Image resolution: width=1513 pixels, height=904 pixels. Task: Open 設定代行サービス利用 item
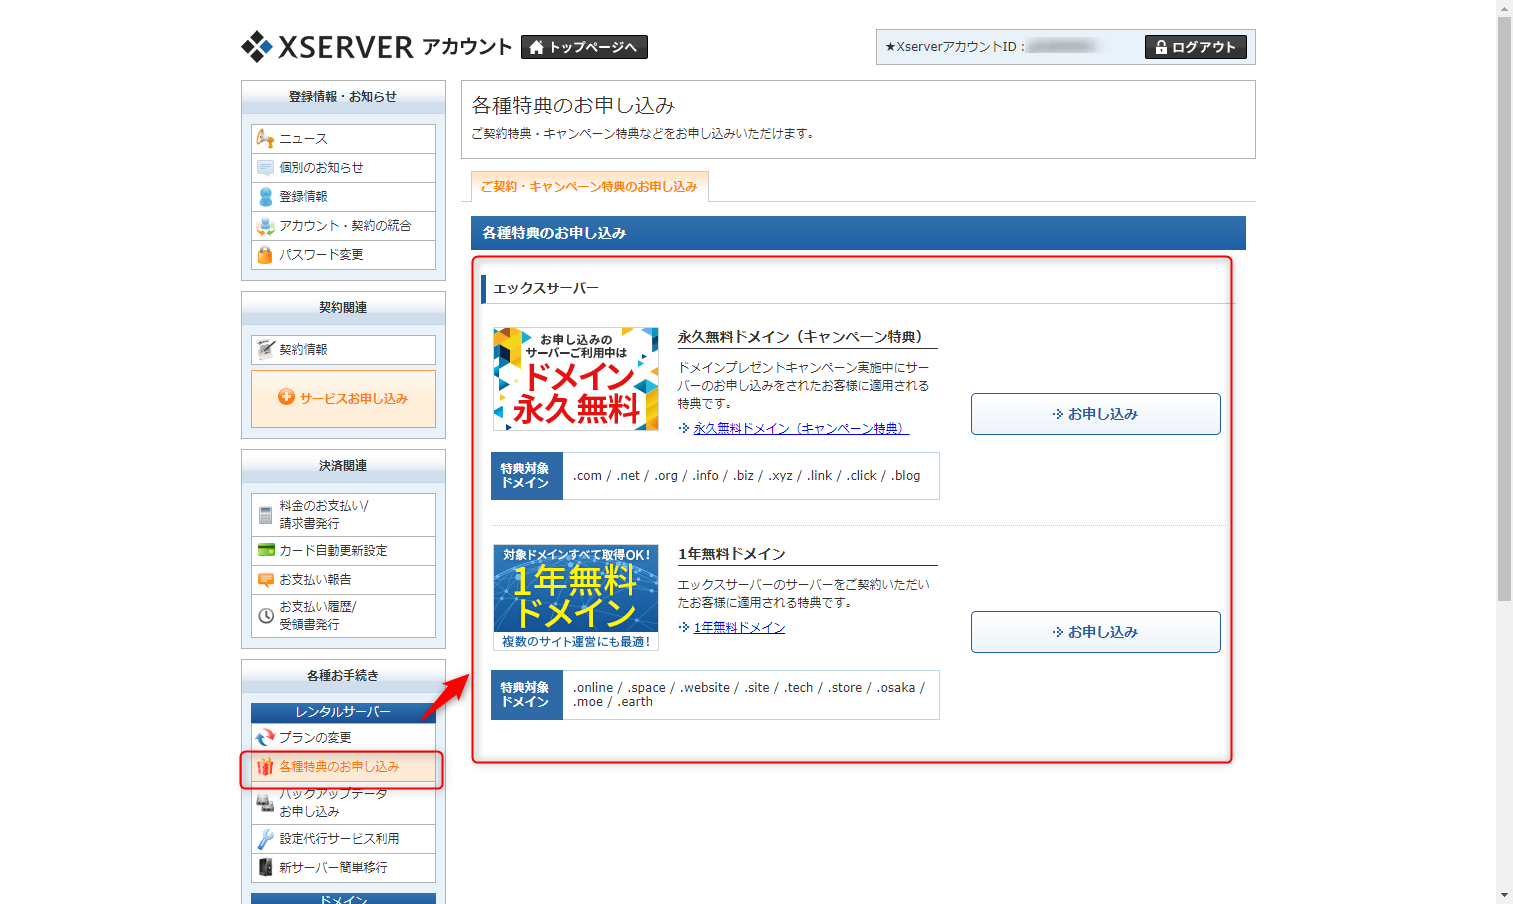tap(343, 839)
